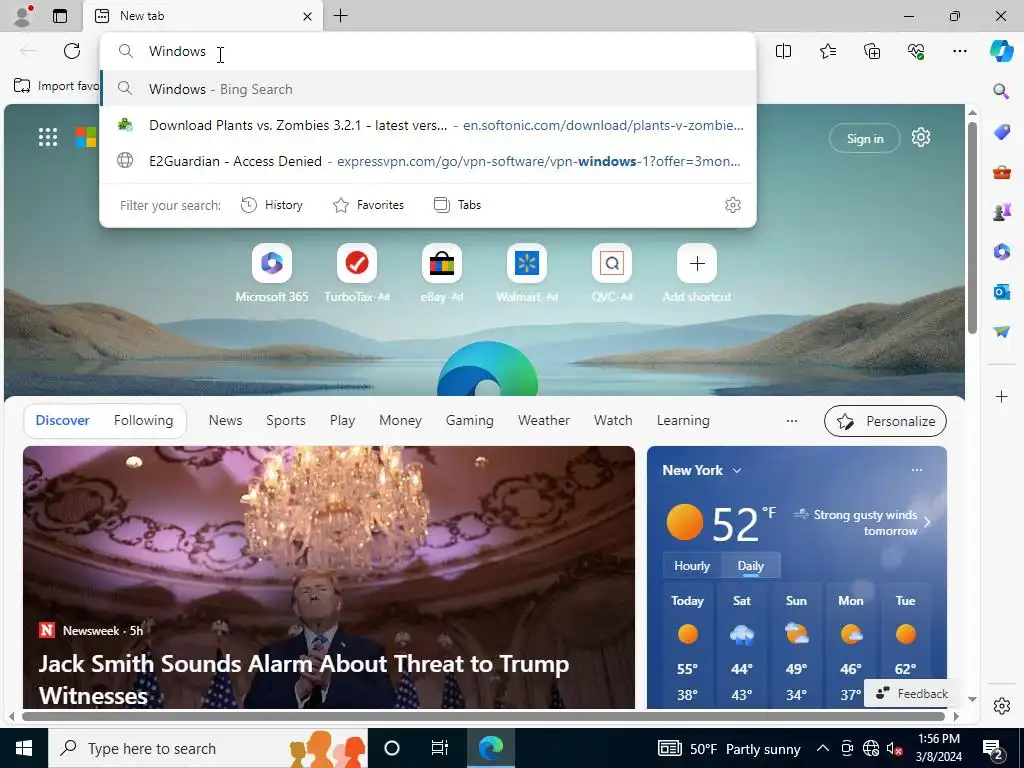The width and height of the screenshot is (1024, 768).
Task: Open search suggestion settings gear
Action: (733, 205)
